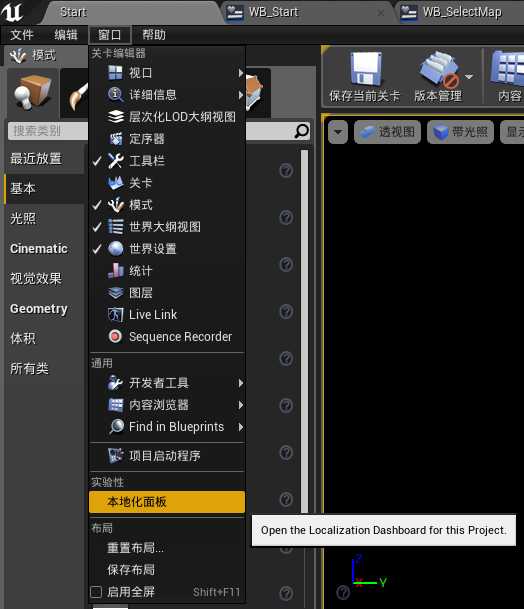The width and height of the screenshot is (524, 609).
Task: Open the 定序器 sequencer panel
Action: [x=167, y=139]
